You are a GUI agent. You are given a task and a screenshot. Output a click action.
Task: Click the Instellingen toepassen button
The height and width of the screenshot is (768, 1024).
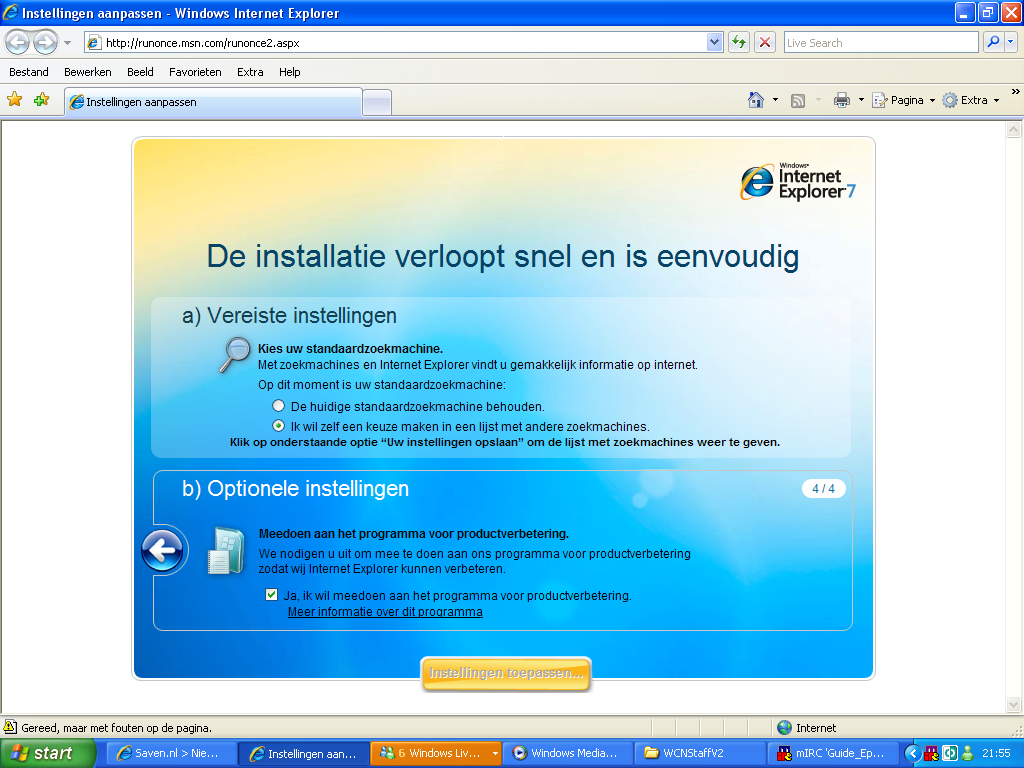point(506,673)
